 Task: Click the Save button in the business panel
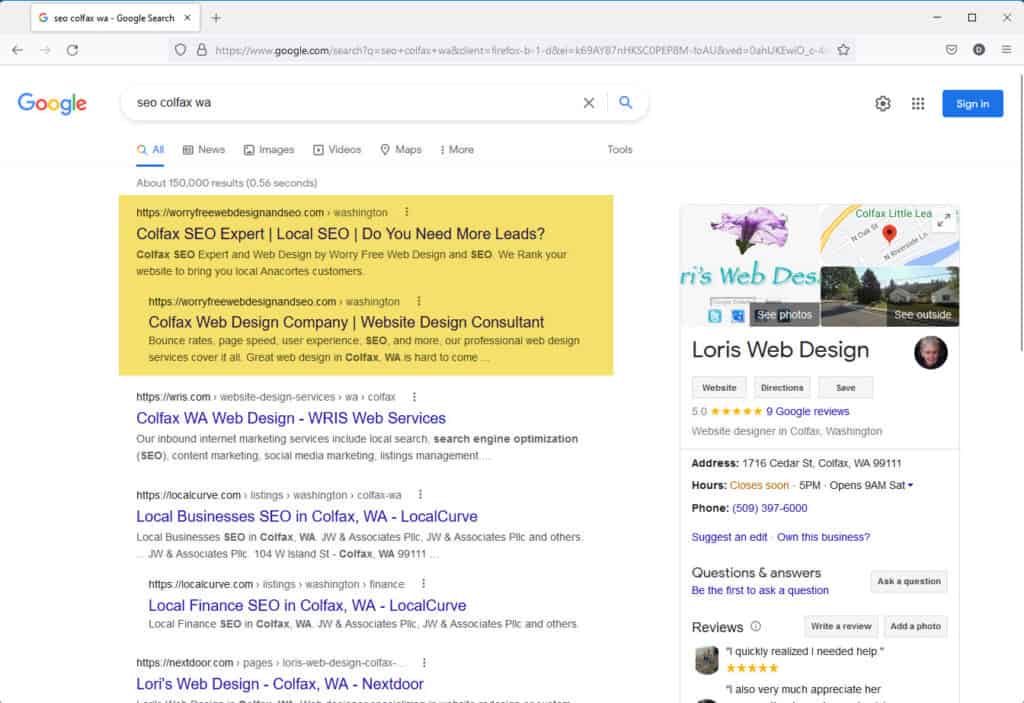pos(846,387)
